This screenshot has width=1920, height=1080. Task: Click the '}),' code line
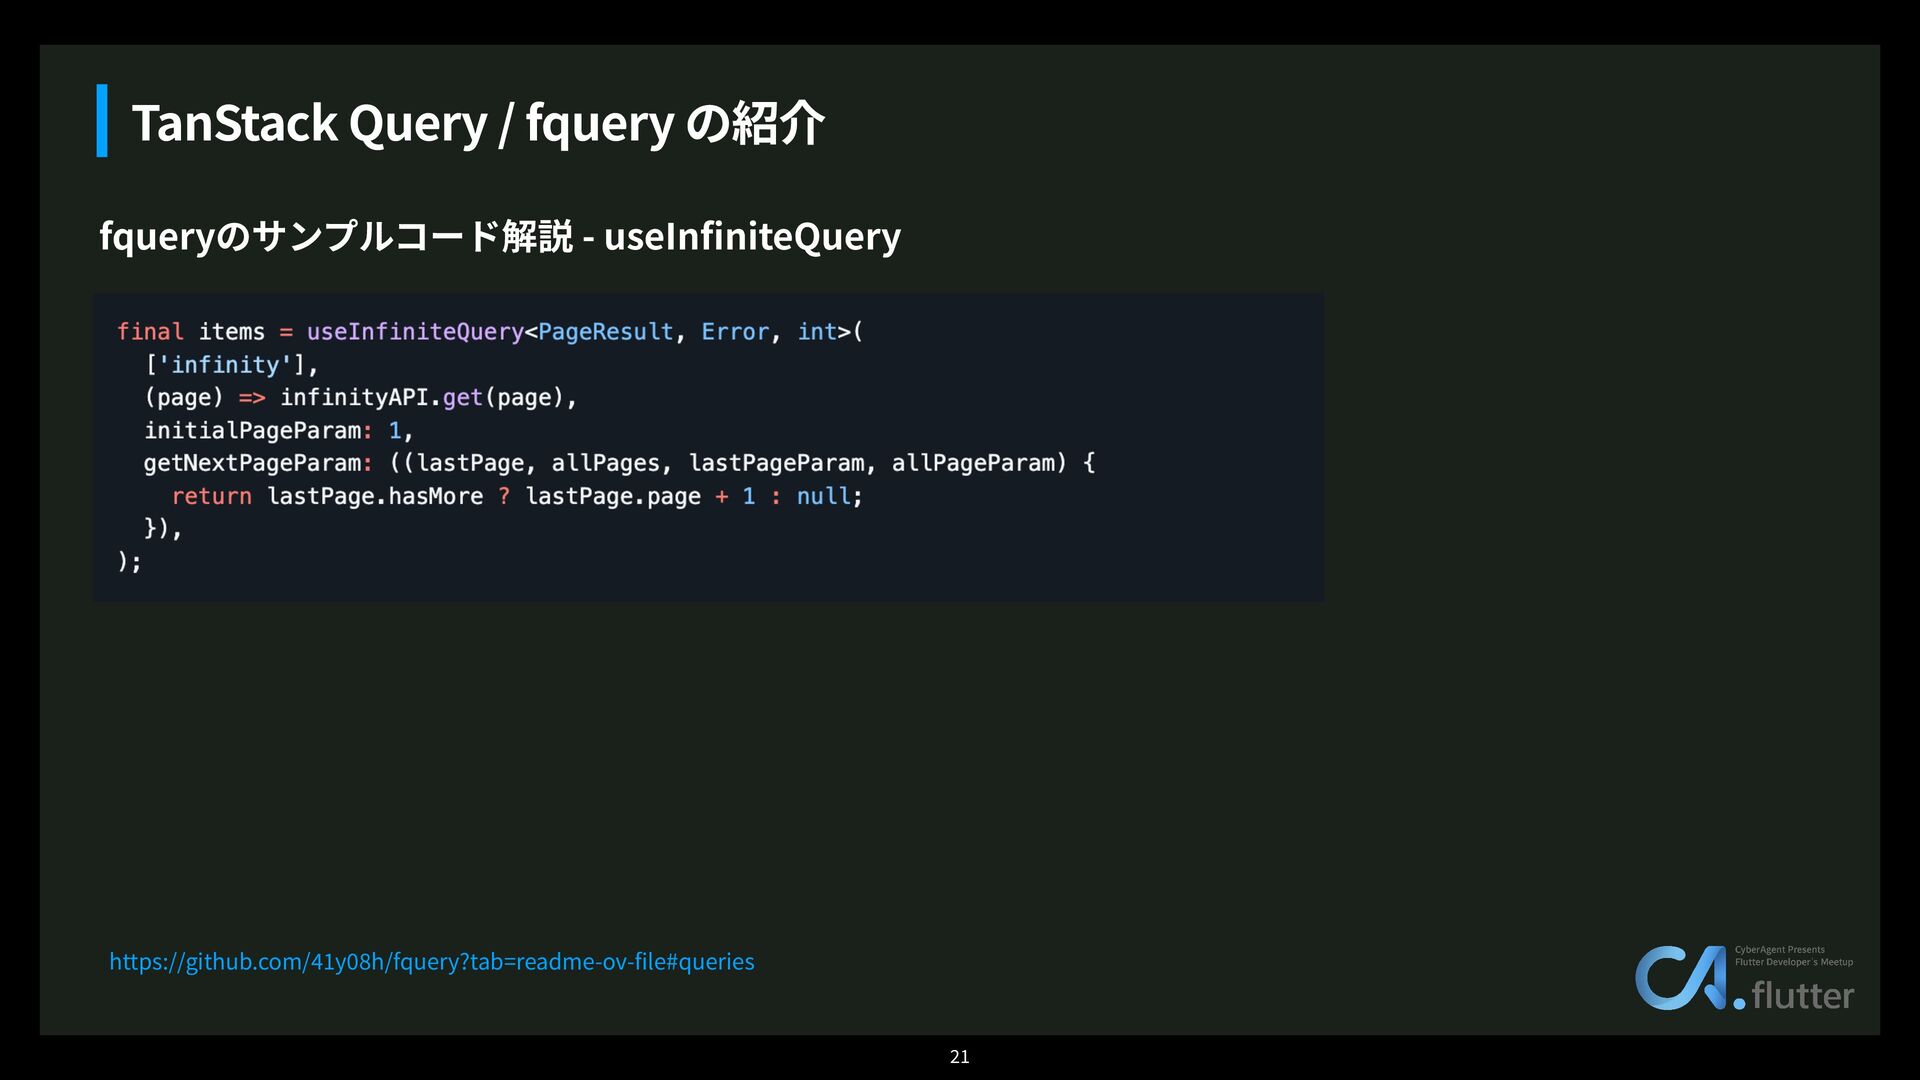click(x=163, y=529)
